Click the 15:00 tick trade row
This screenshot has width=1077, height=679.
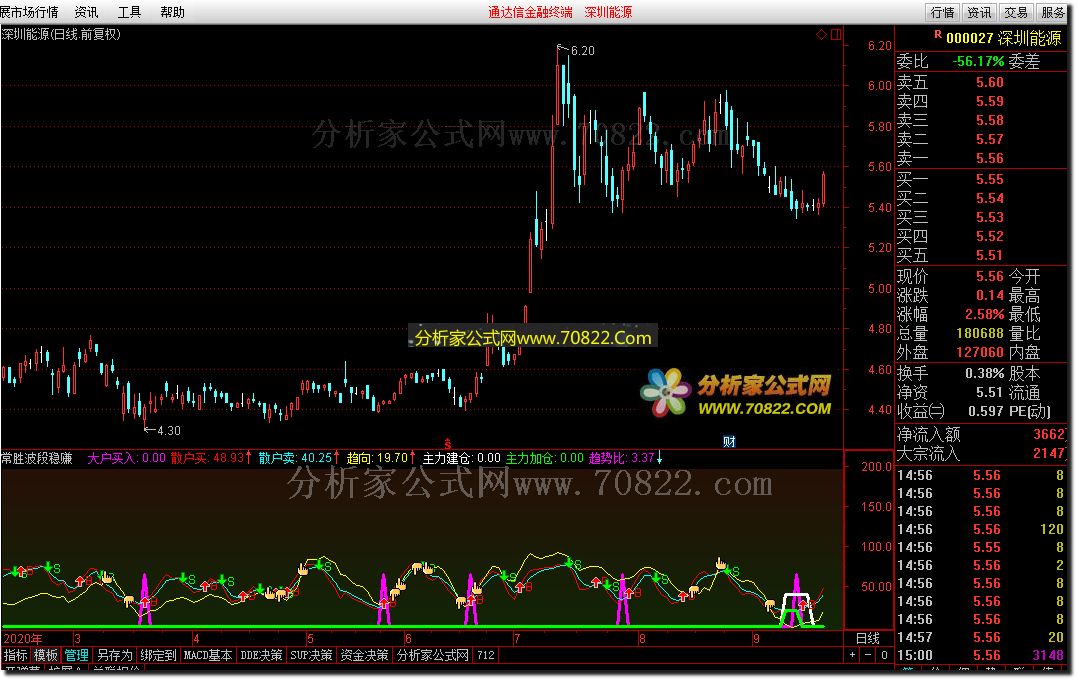(x=981, y=655)
